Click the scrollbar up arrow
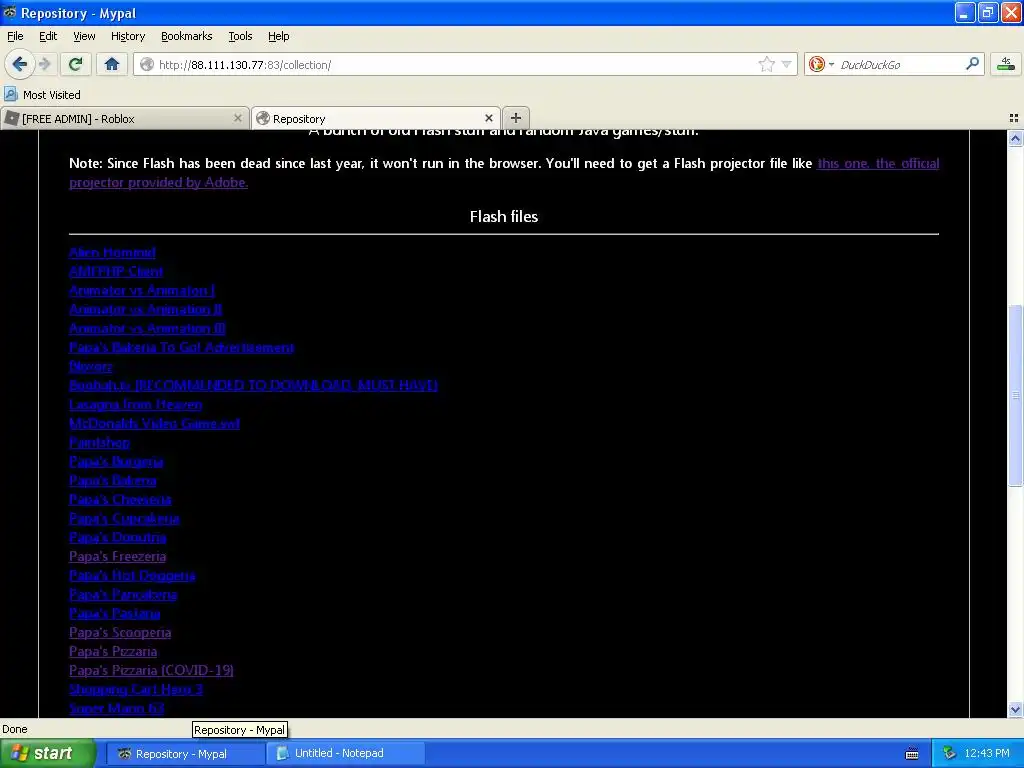The height and width of the screenshot is (768, 1024). click(1015, 138)
